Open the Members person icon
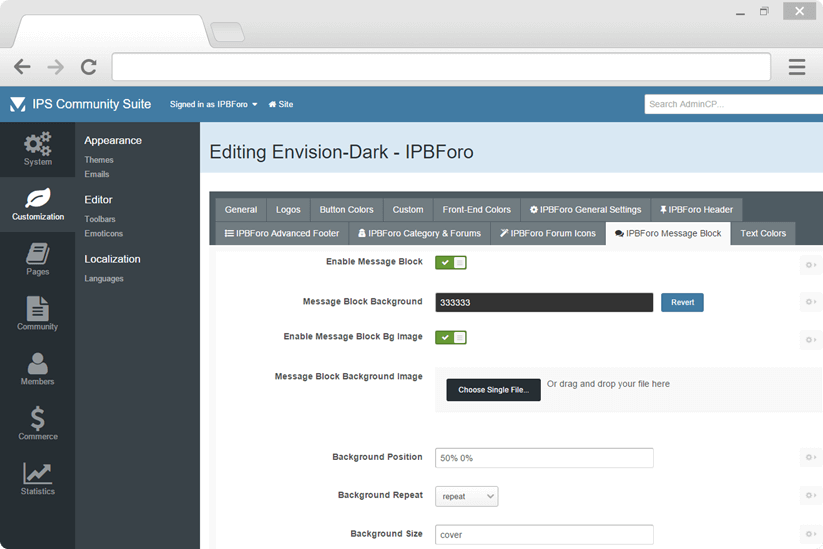Screen dimensions: 823x549 point(37,363)
